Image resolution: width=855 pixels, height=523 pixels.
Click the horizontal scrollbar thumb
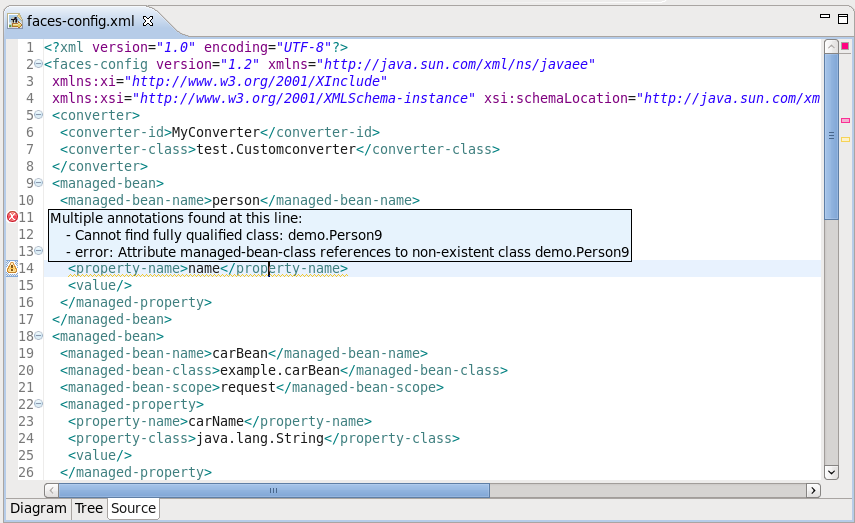click(273, 490)
